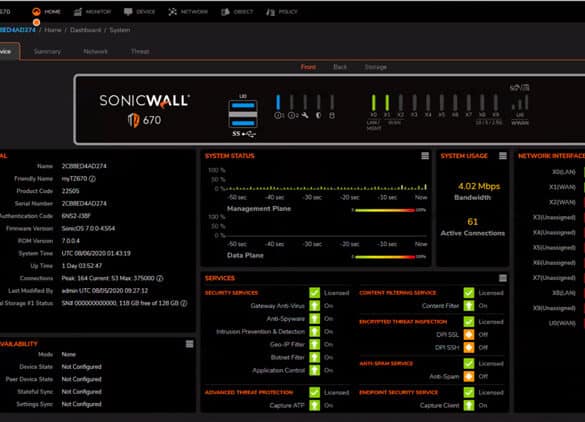This screenshot has height=422, width=585.
Task: Click the Botnet Filter On status icon
Action: (315, 357)
